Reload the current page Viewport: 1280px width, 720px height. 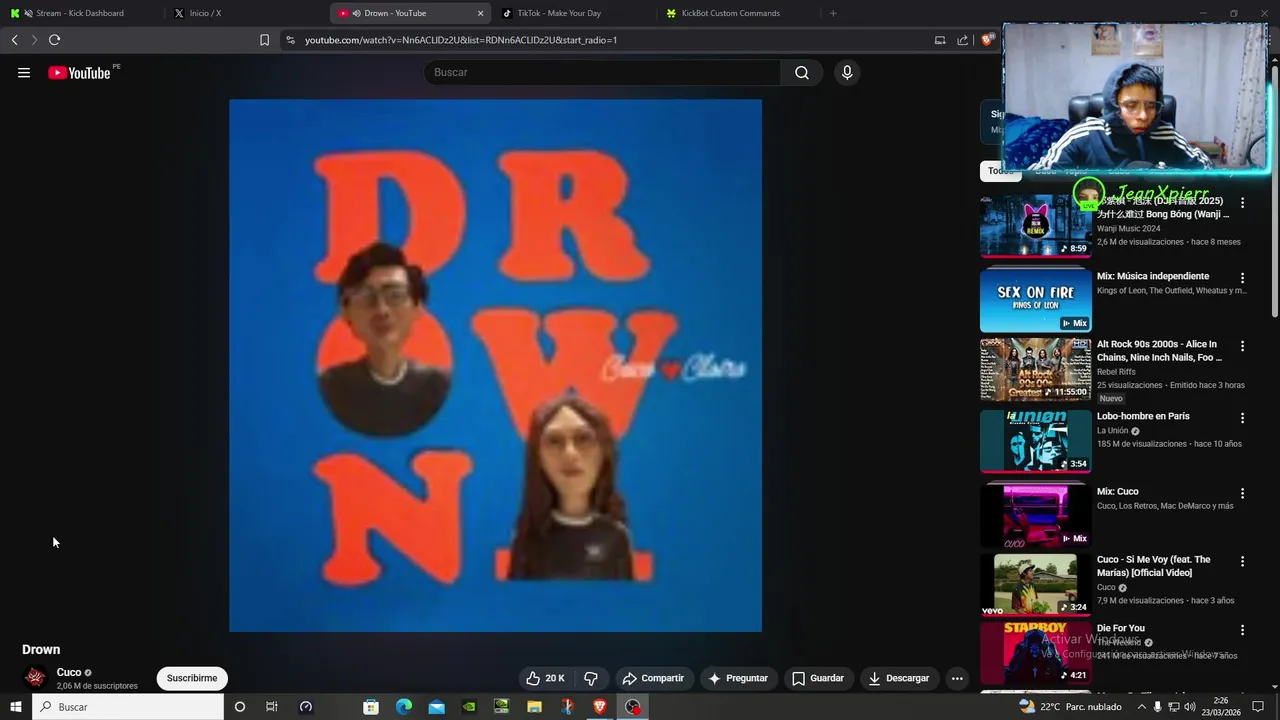54,40
